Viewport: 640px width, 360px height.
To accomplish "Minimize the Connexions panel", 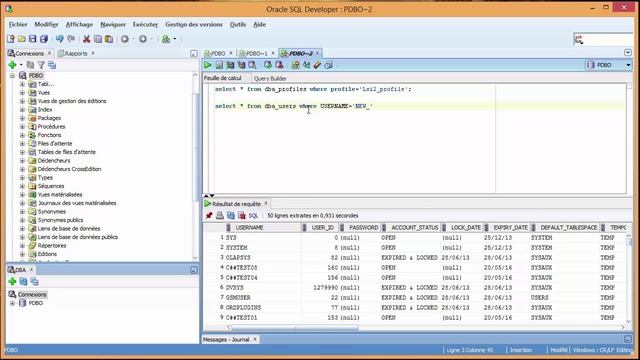I will 194,53.
